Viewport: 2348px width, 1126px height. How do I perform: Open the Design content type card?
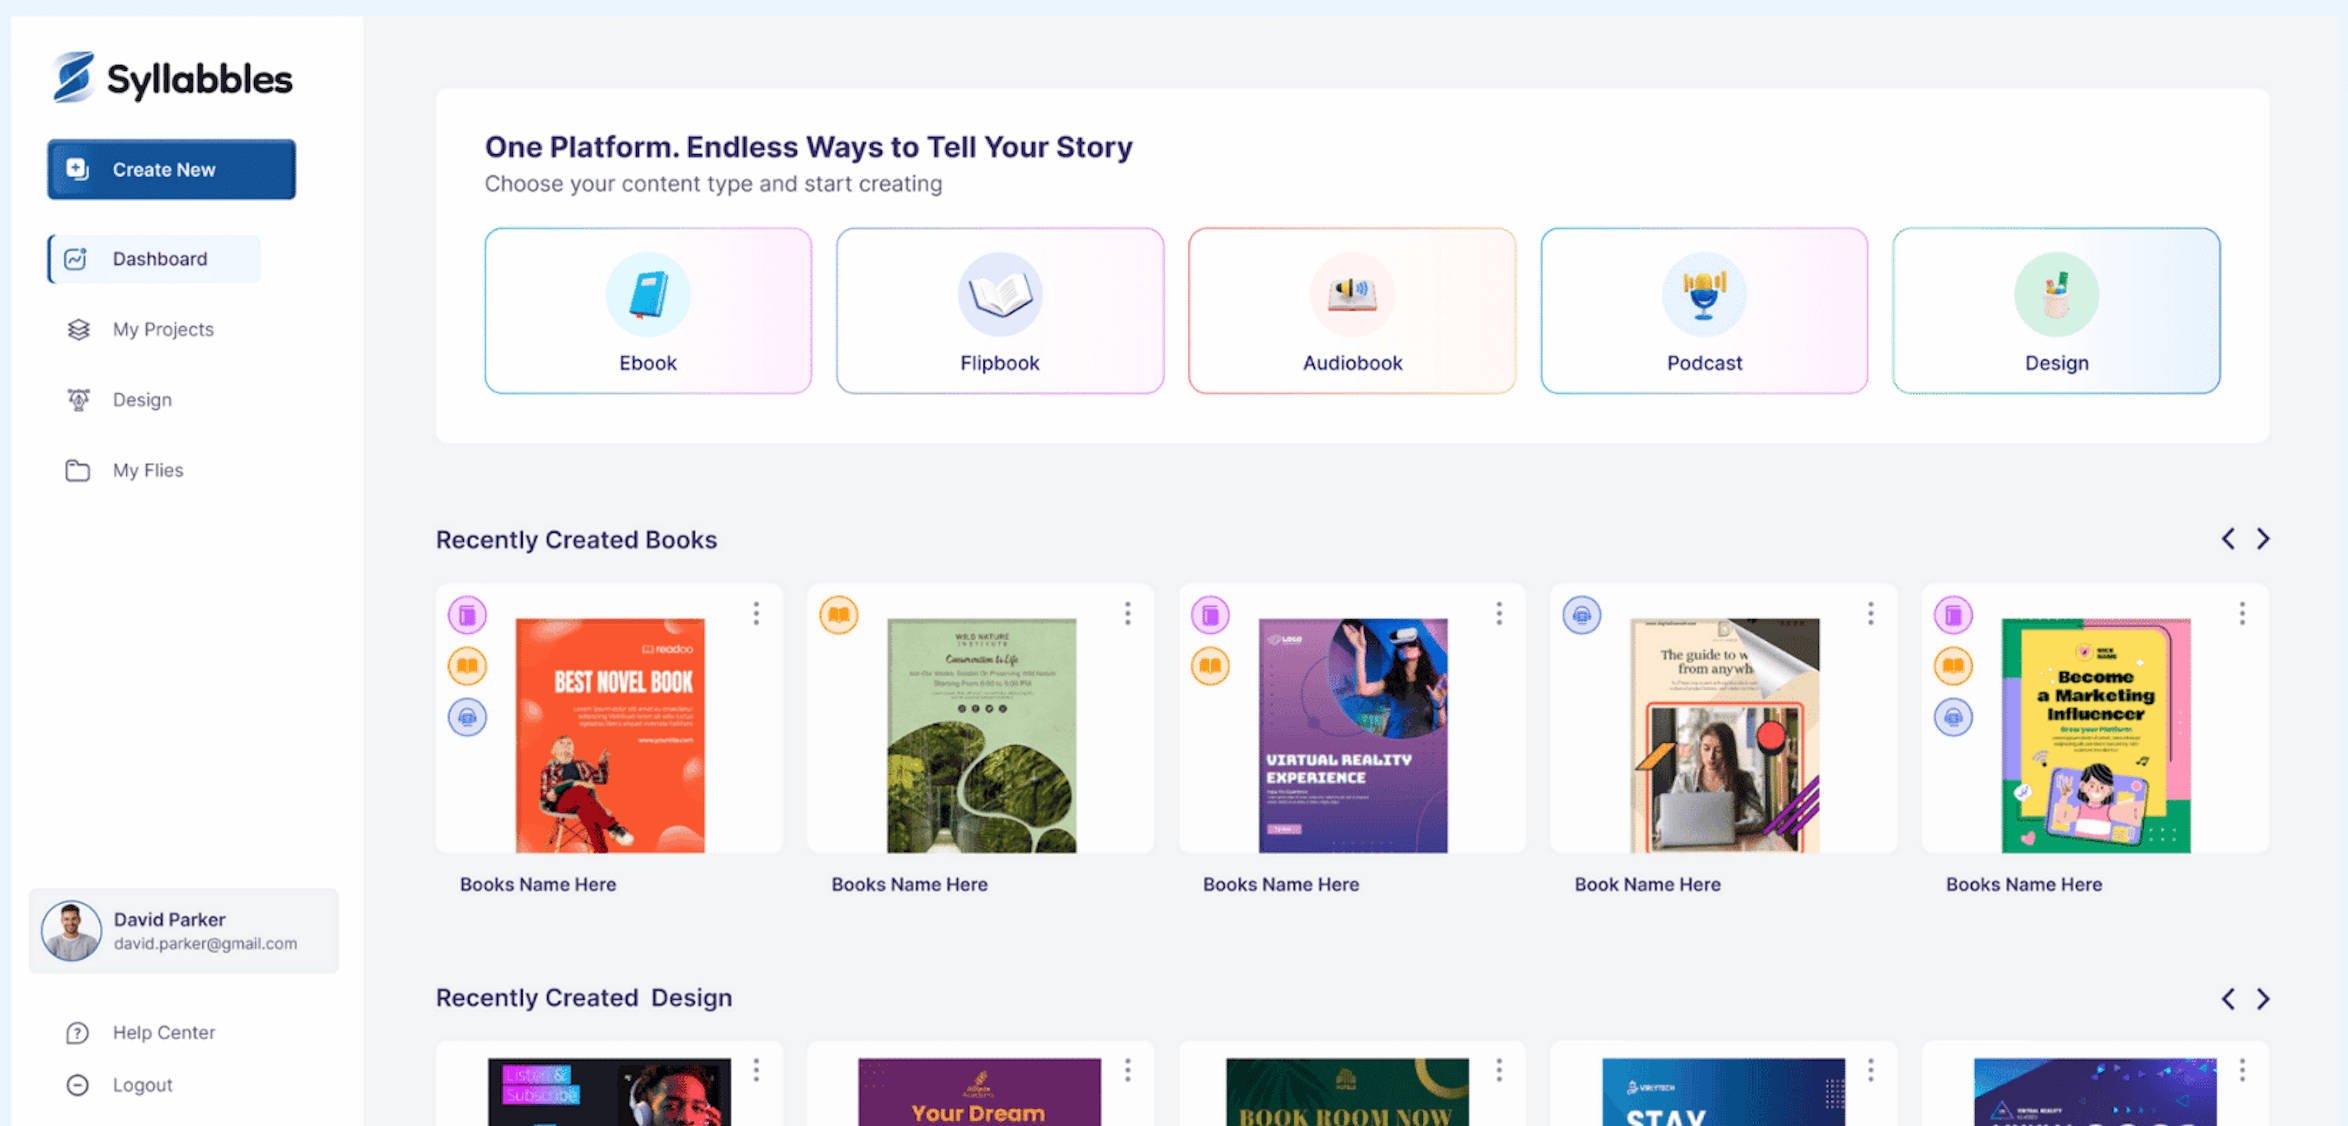(x=2056, y=310)
